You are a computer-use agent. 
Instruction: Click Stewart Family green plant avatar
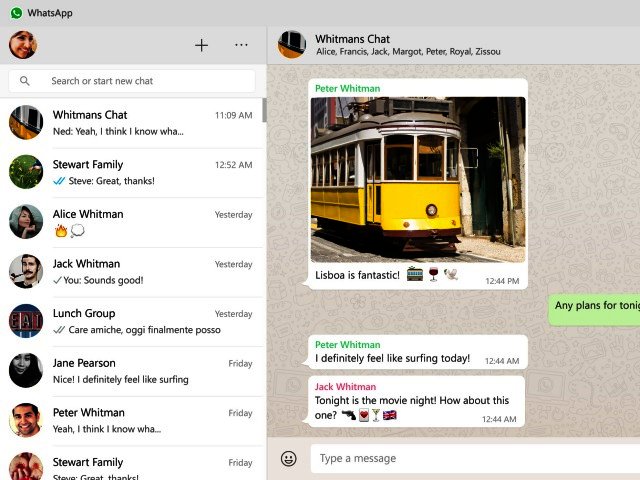26,172
